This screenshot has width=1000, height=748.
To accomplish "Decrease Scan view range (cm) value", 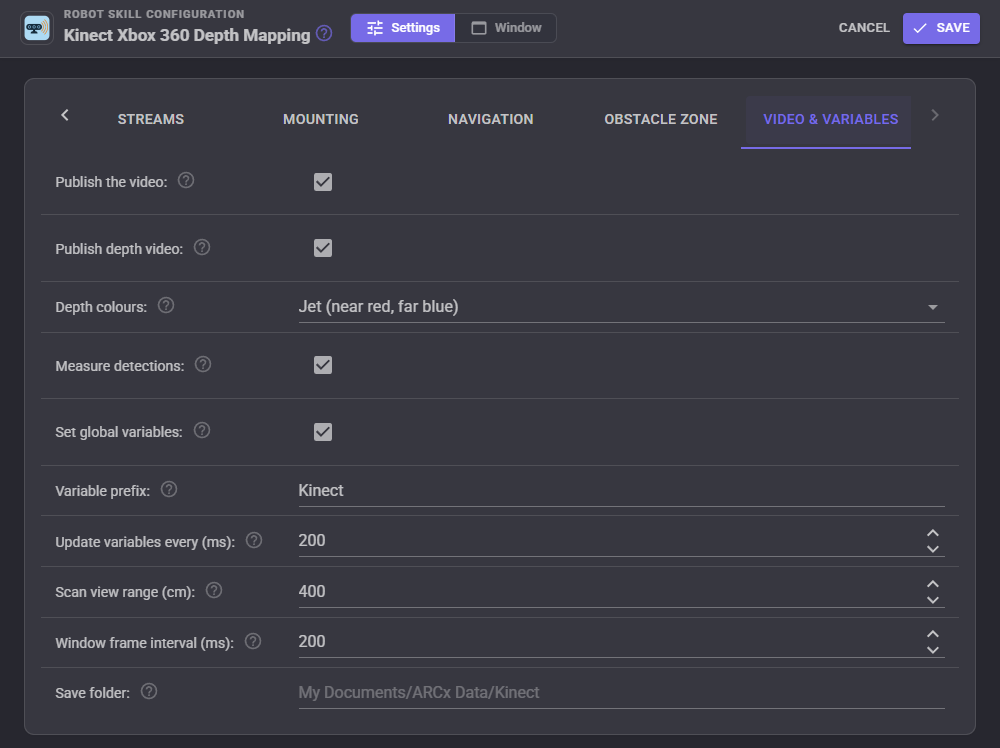I will coord(932,599).
